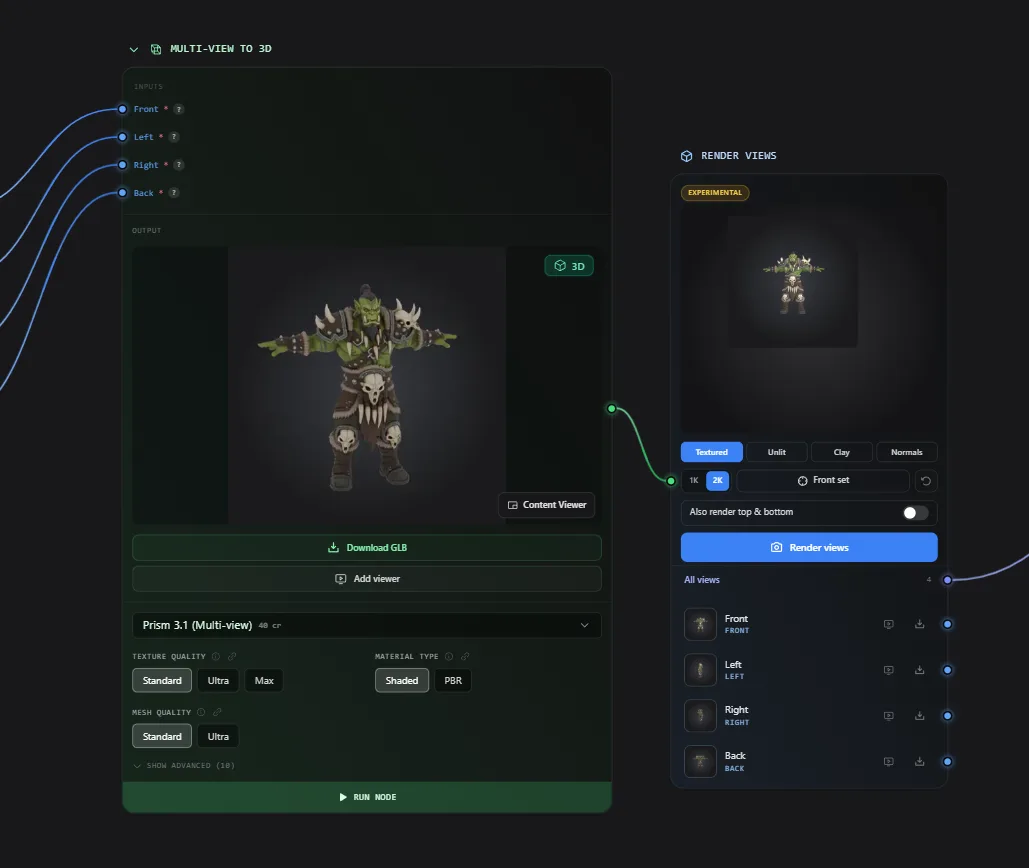This screenshot has width=1029, height=868.
Task: Click the Front input help icon
Action: point(178,110)
